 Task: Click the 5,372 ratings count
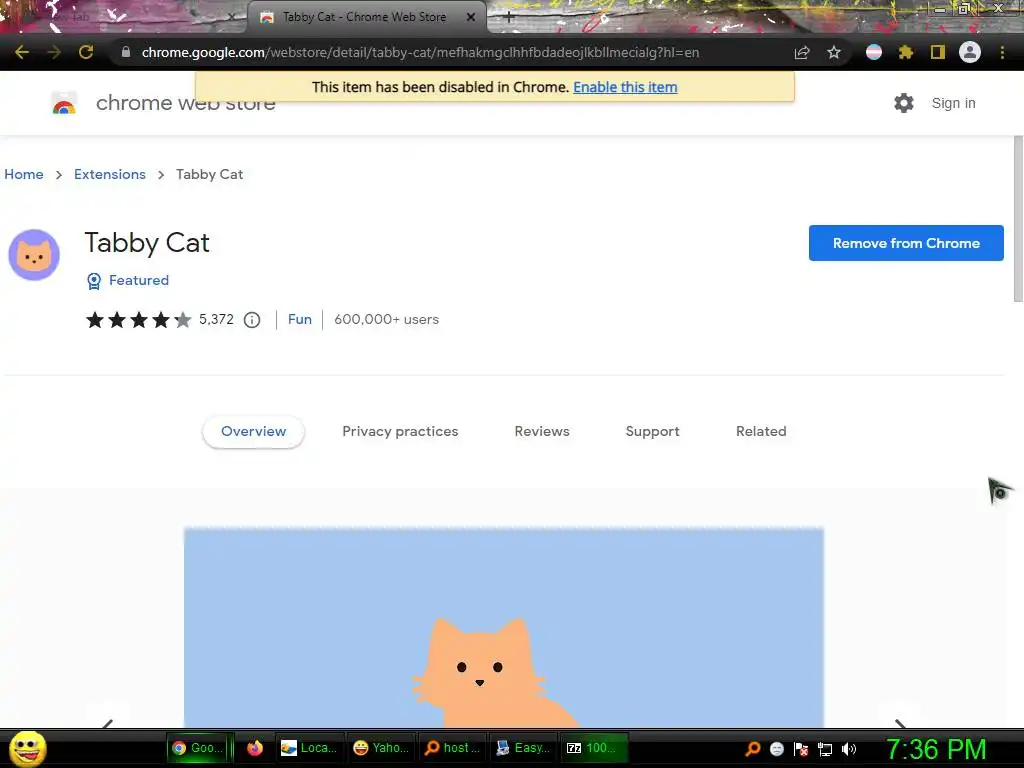coord(216,319)
